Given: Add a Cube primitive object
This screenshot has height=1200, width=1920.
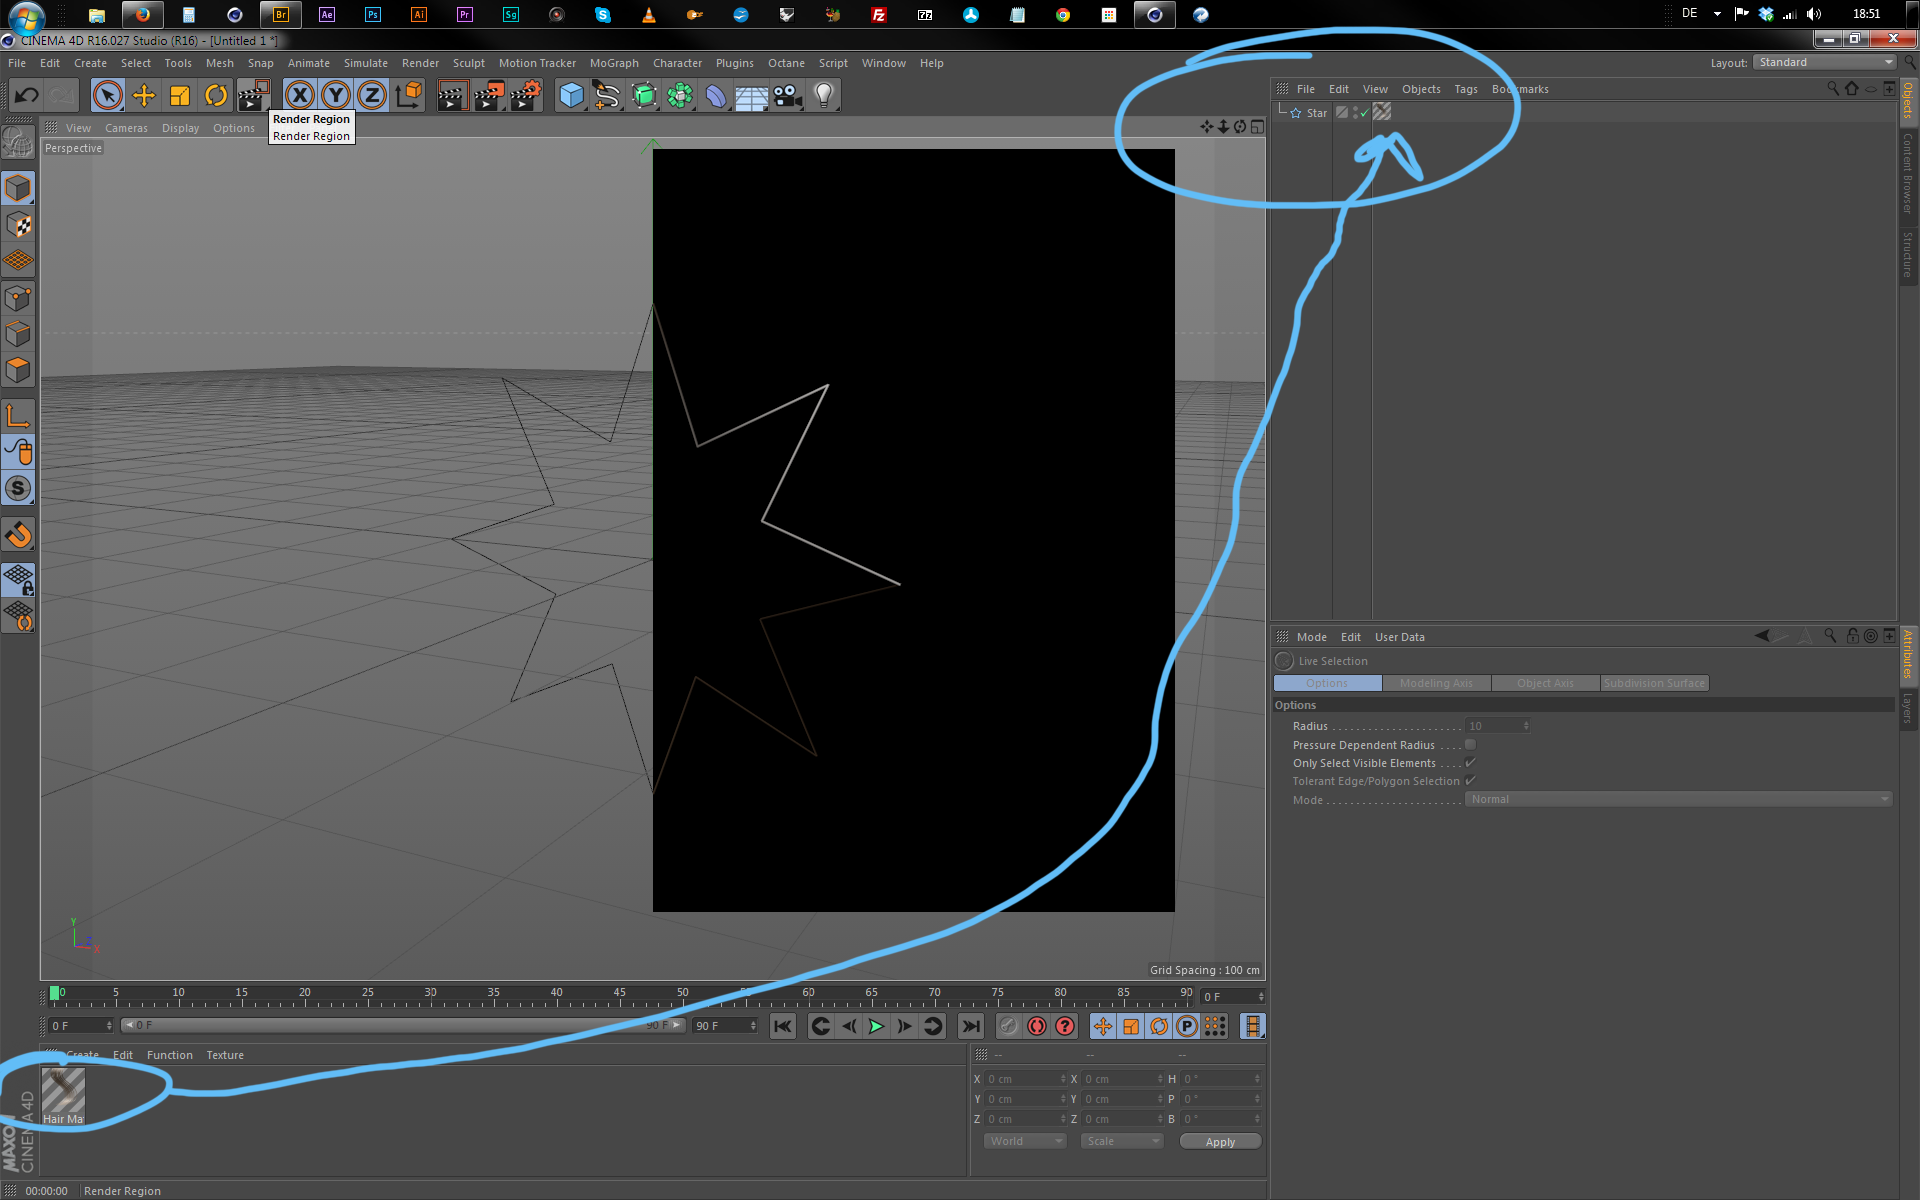Looking at the screenshot, I should point(571,96).
